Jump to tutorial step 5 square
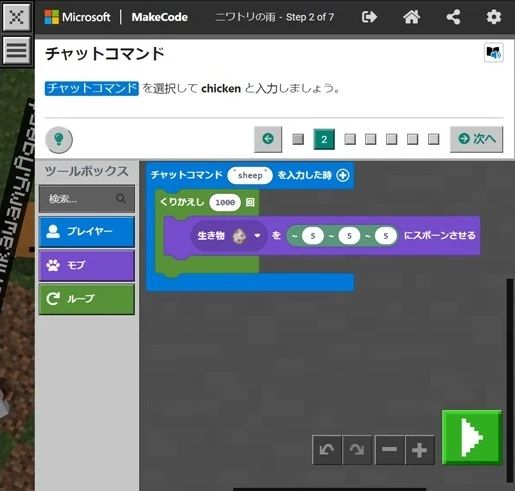Screen dimensions: 515x491 click(x=391, y=139)
